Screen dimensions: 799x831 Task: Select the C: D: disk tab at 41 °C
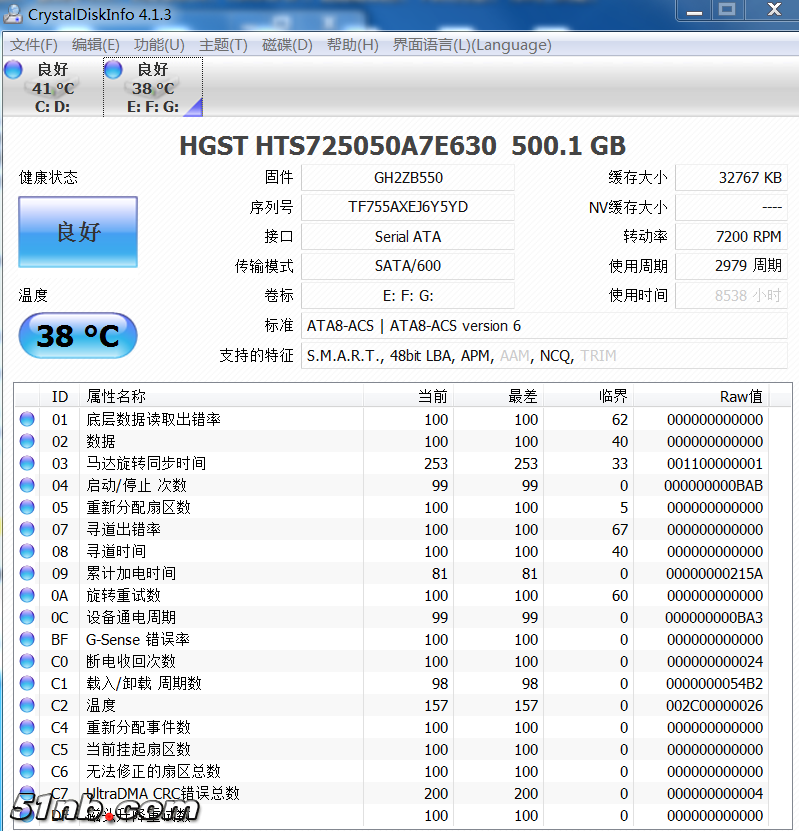[x=52, y=88]
